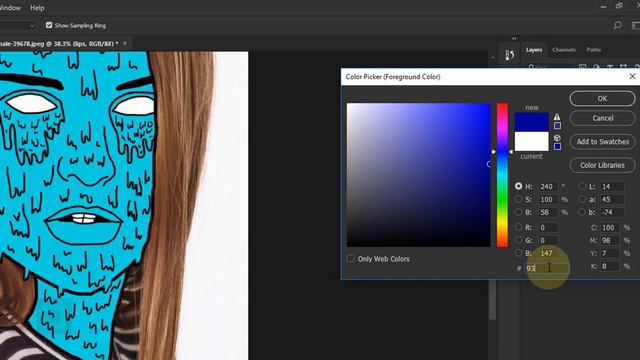Click the K black field showing 8
The height and width of the screenshot is (360, 640).
coord(610,267)
